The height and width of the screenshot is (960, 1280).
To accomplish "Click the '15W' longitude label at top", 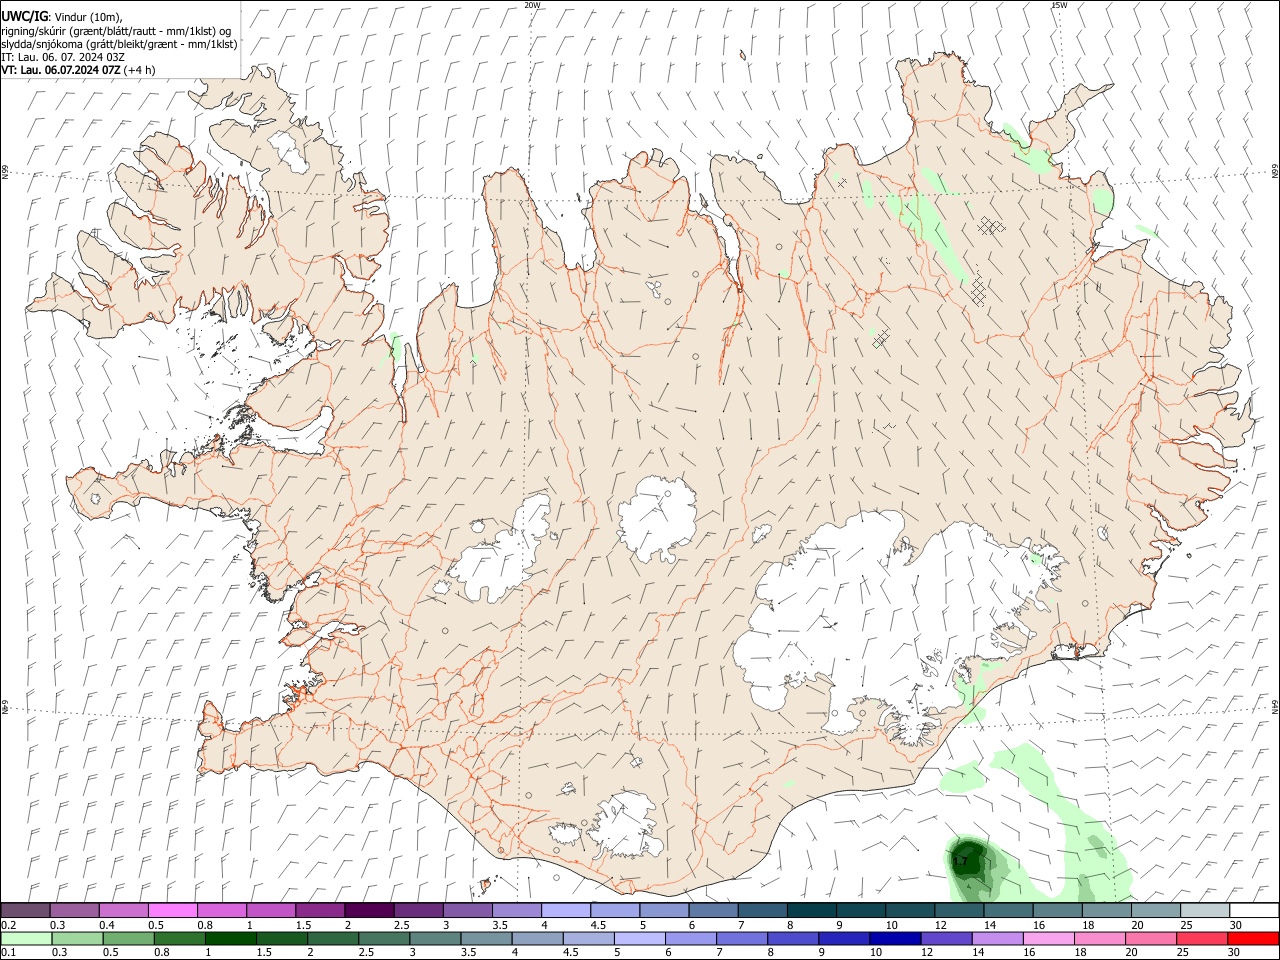I will pos(1059,5).
